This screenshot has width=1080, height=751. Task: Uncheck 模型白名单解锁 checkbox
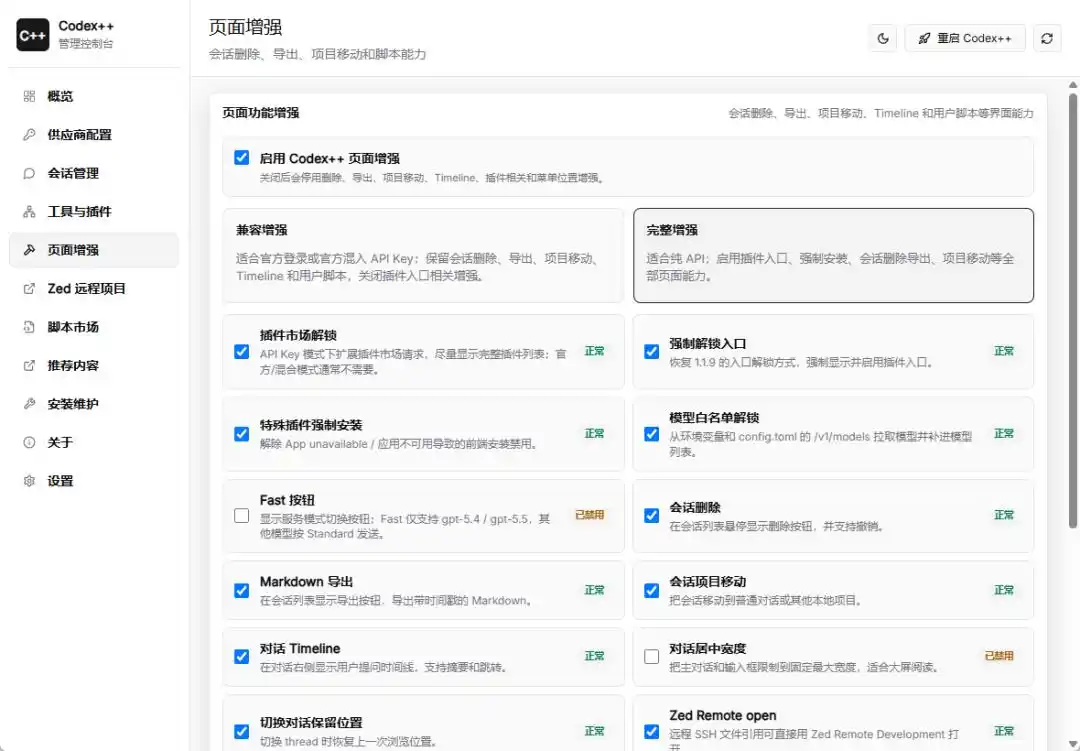pyautogui.click(x=652, y=434)
